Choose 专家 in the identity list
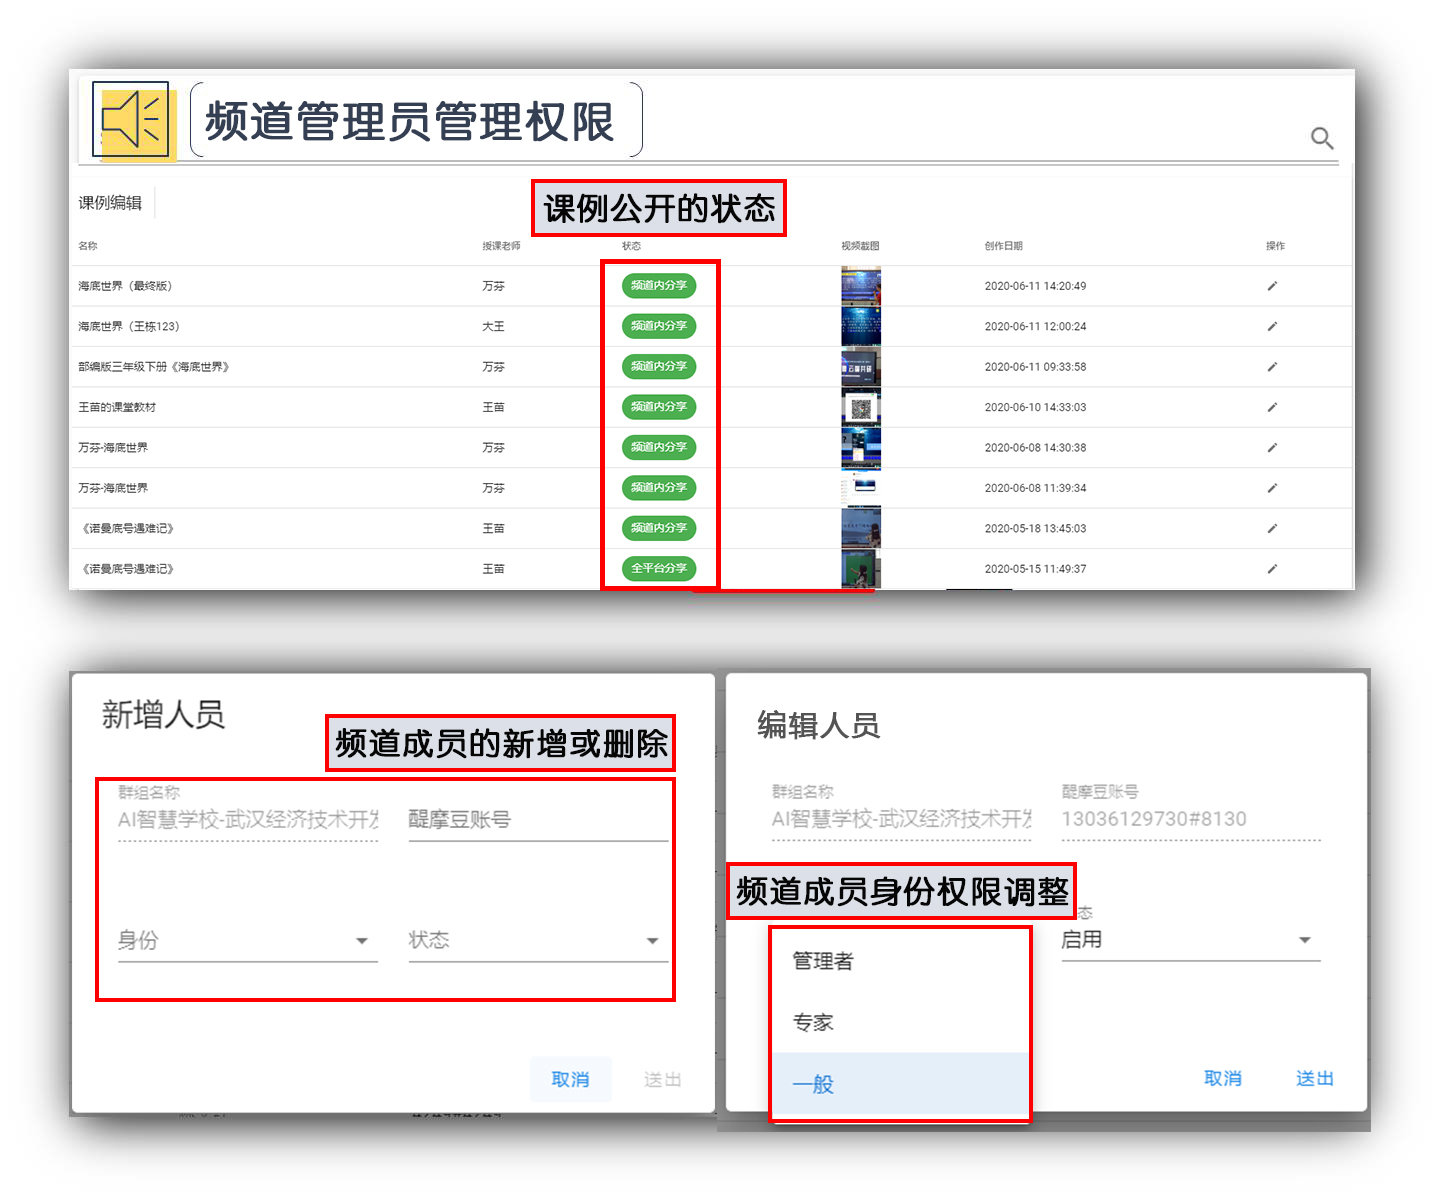This screenshot has width=1433, height=1195. (x=813, y=1023)
